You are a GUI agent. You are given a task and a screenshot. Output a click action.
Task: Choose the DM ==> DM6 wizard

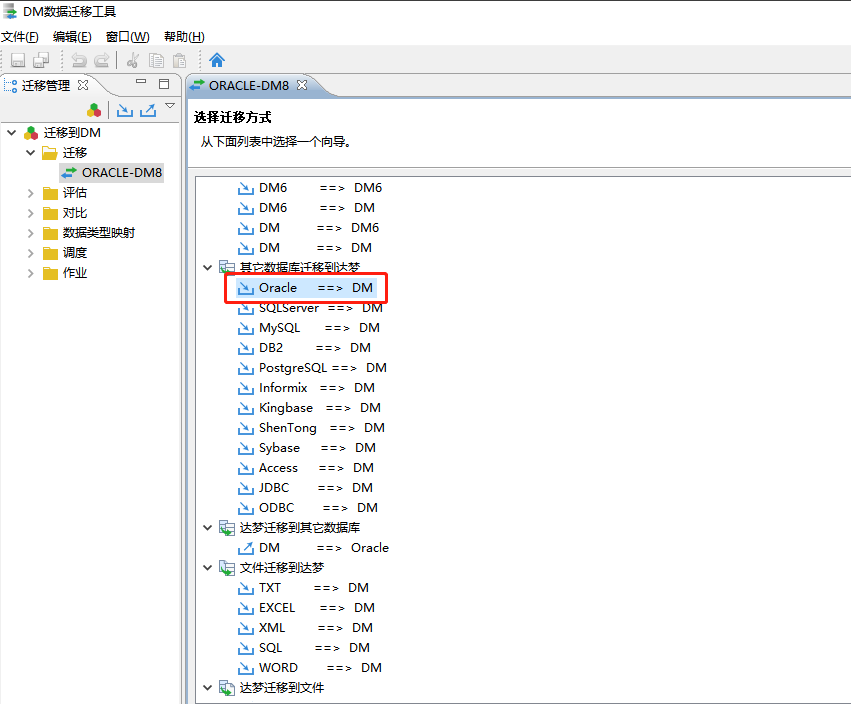coord(308,228)
